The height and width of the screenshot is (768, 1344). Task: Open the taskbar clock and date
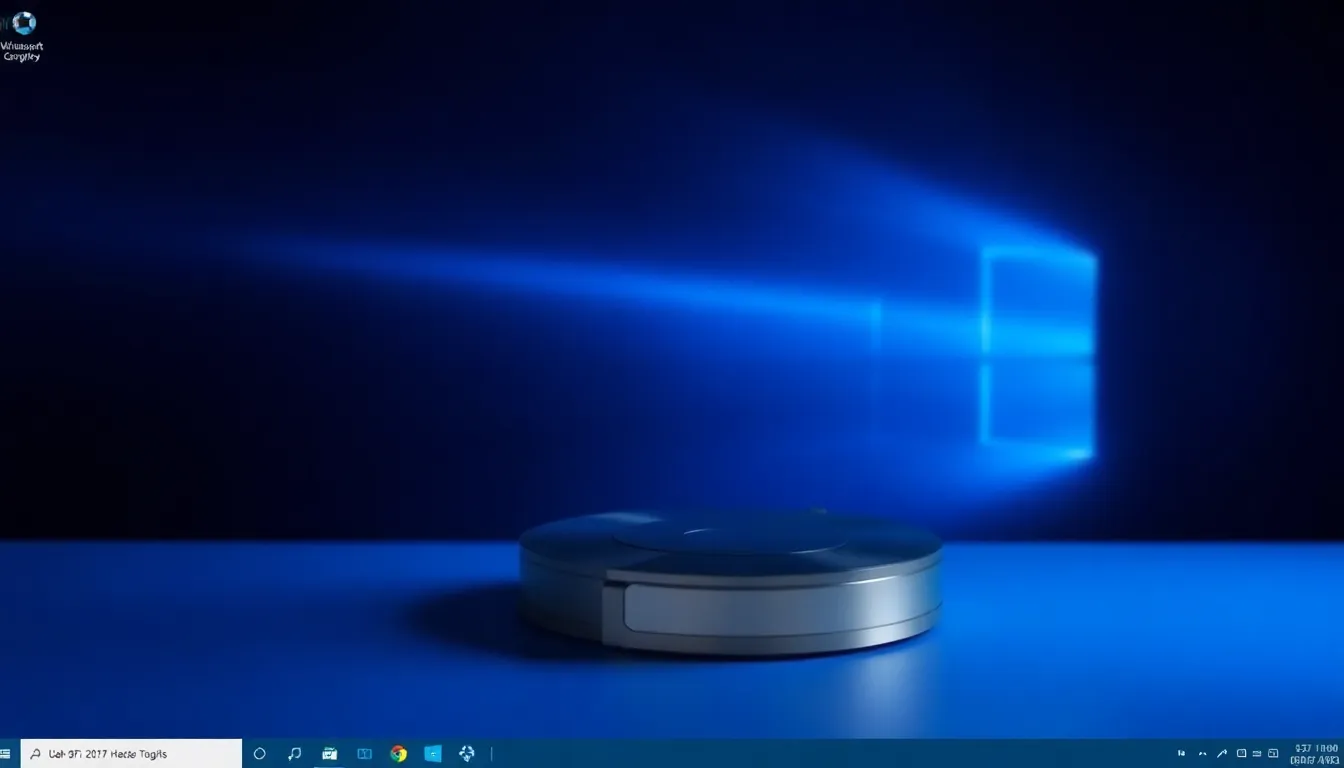click(x=1315, y=754)
